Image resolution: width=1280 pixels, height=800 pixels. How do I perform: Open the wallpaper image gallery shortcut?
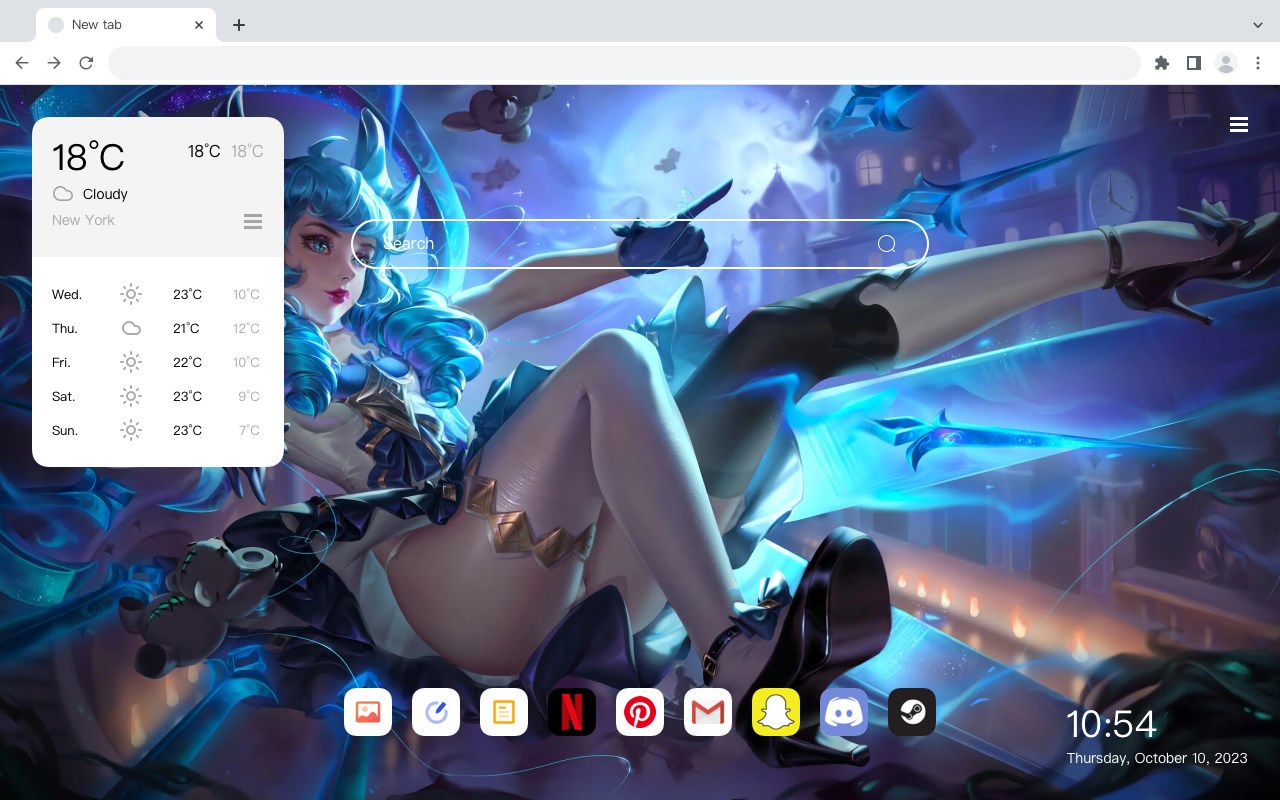tap(368, 712)
